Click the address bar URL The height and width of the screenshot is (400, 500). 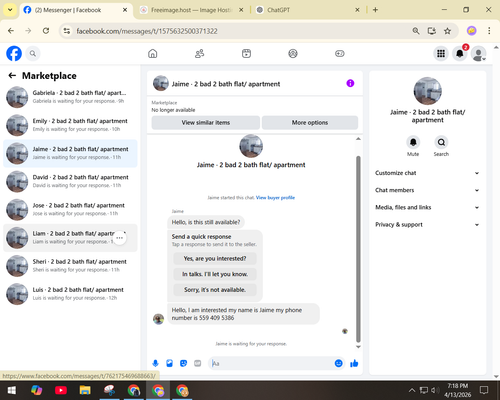(x=147, y=31)
